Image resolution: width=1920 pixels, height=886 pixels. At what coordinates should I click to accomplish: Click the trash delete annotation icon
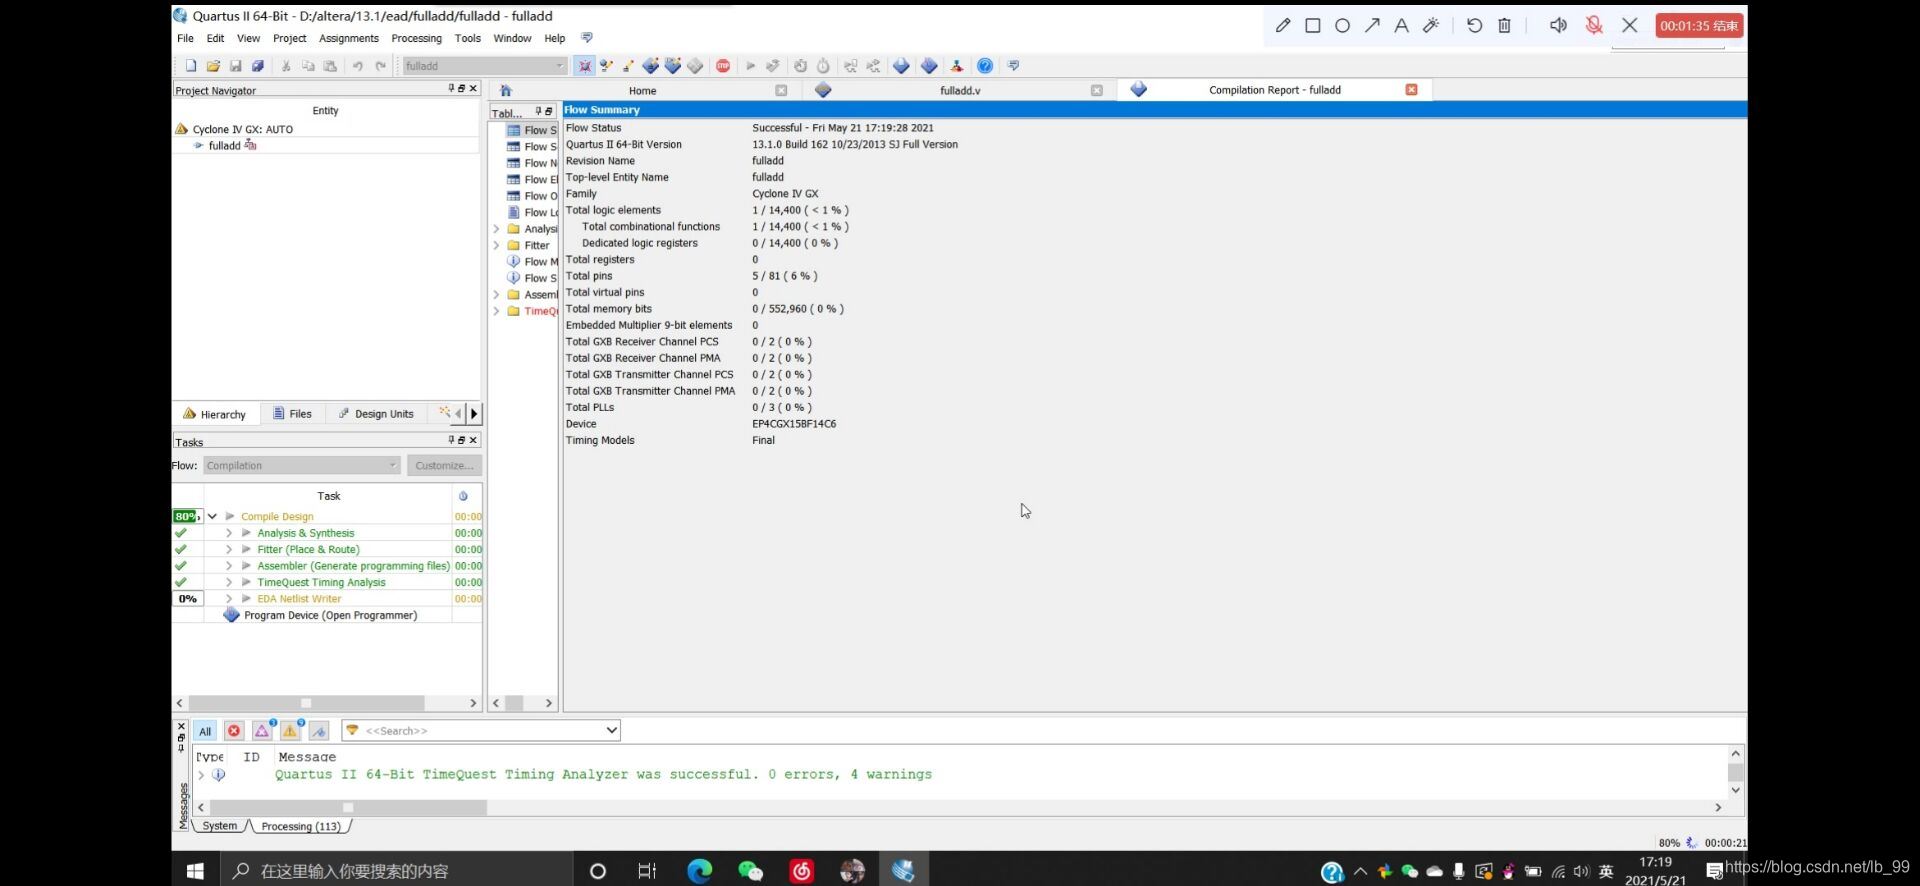pyautogui.click(x=1504, y=25)
